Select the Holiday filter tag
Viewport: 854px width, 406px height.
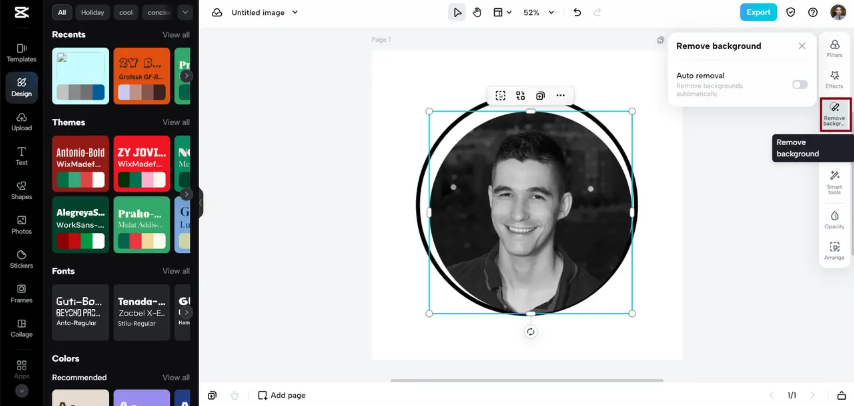(x=92, y=12)
